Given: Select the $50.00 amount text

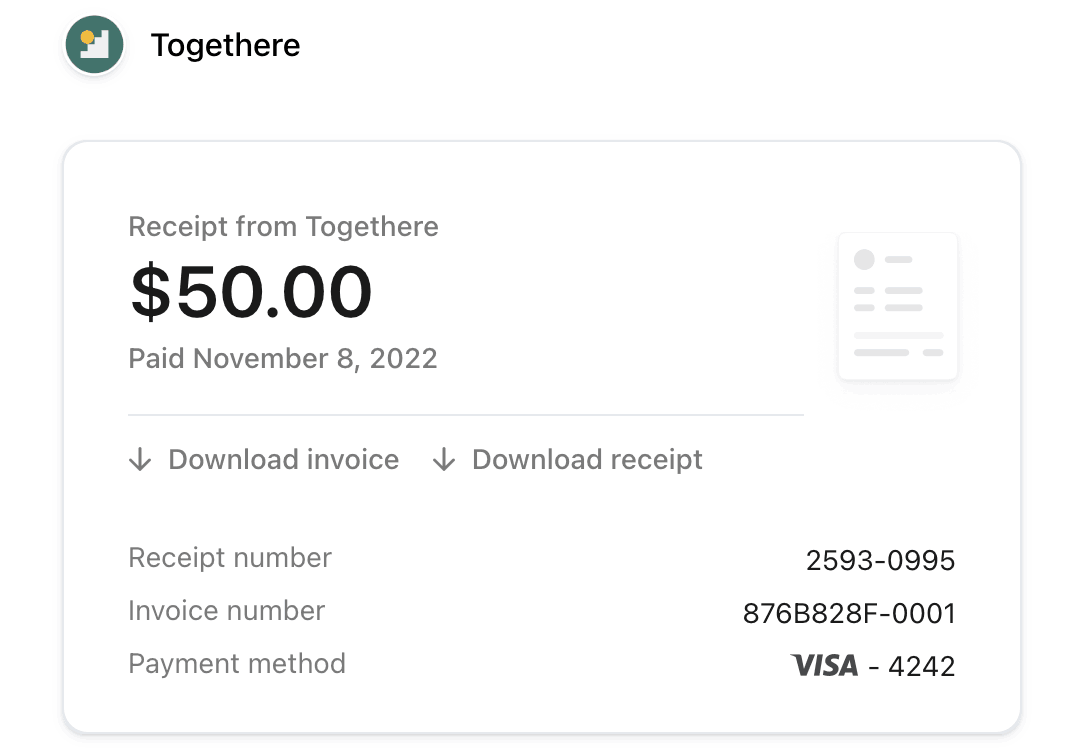Looking at the screenshot, I should (x=251, y=292).
